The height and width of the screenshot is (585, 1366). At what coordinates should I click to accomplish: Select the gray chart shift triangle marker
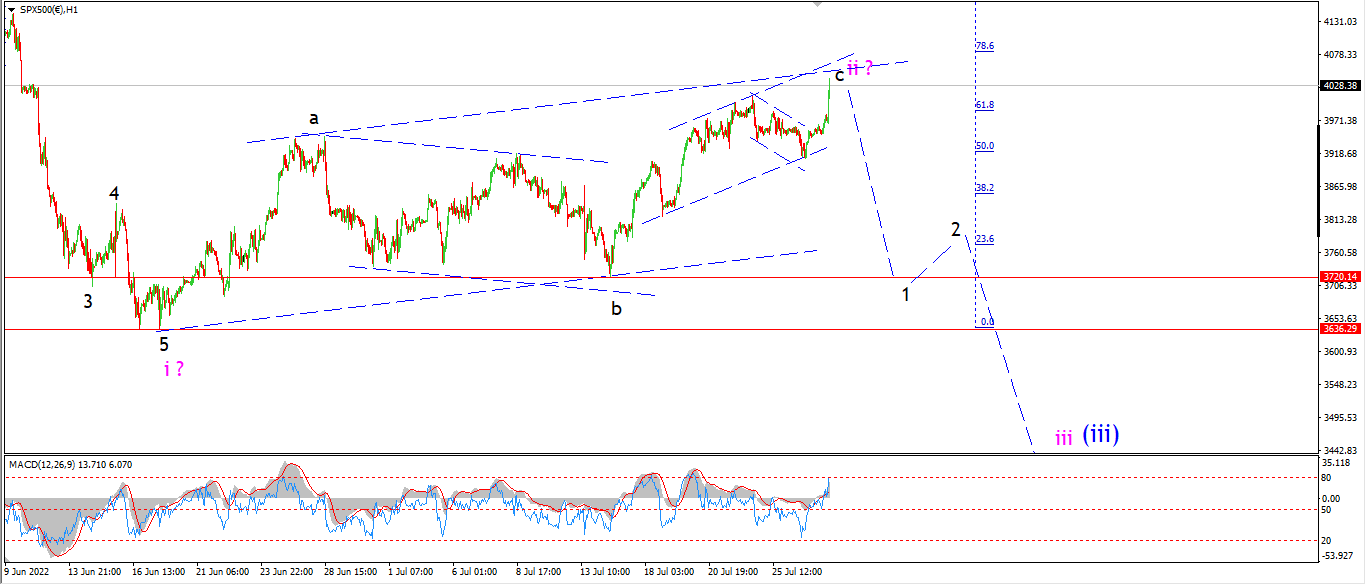click(820, 4)
